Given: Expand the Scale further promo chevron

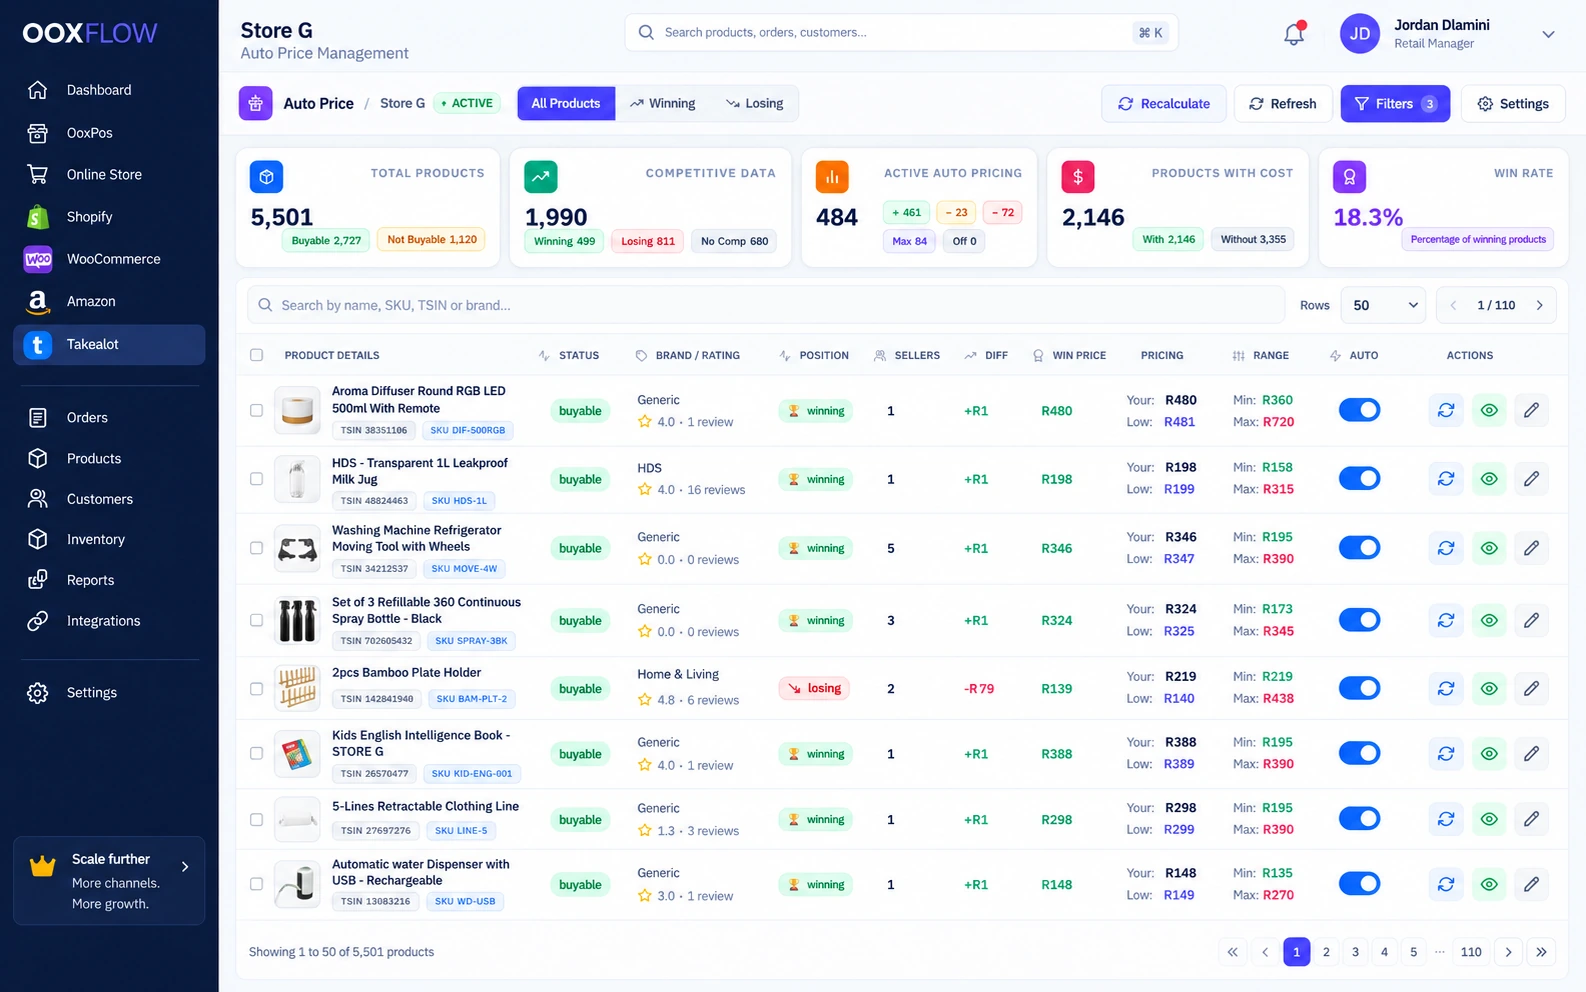Looking at the screenshot, I should tap(185, 867).
